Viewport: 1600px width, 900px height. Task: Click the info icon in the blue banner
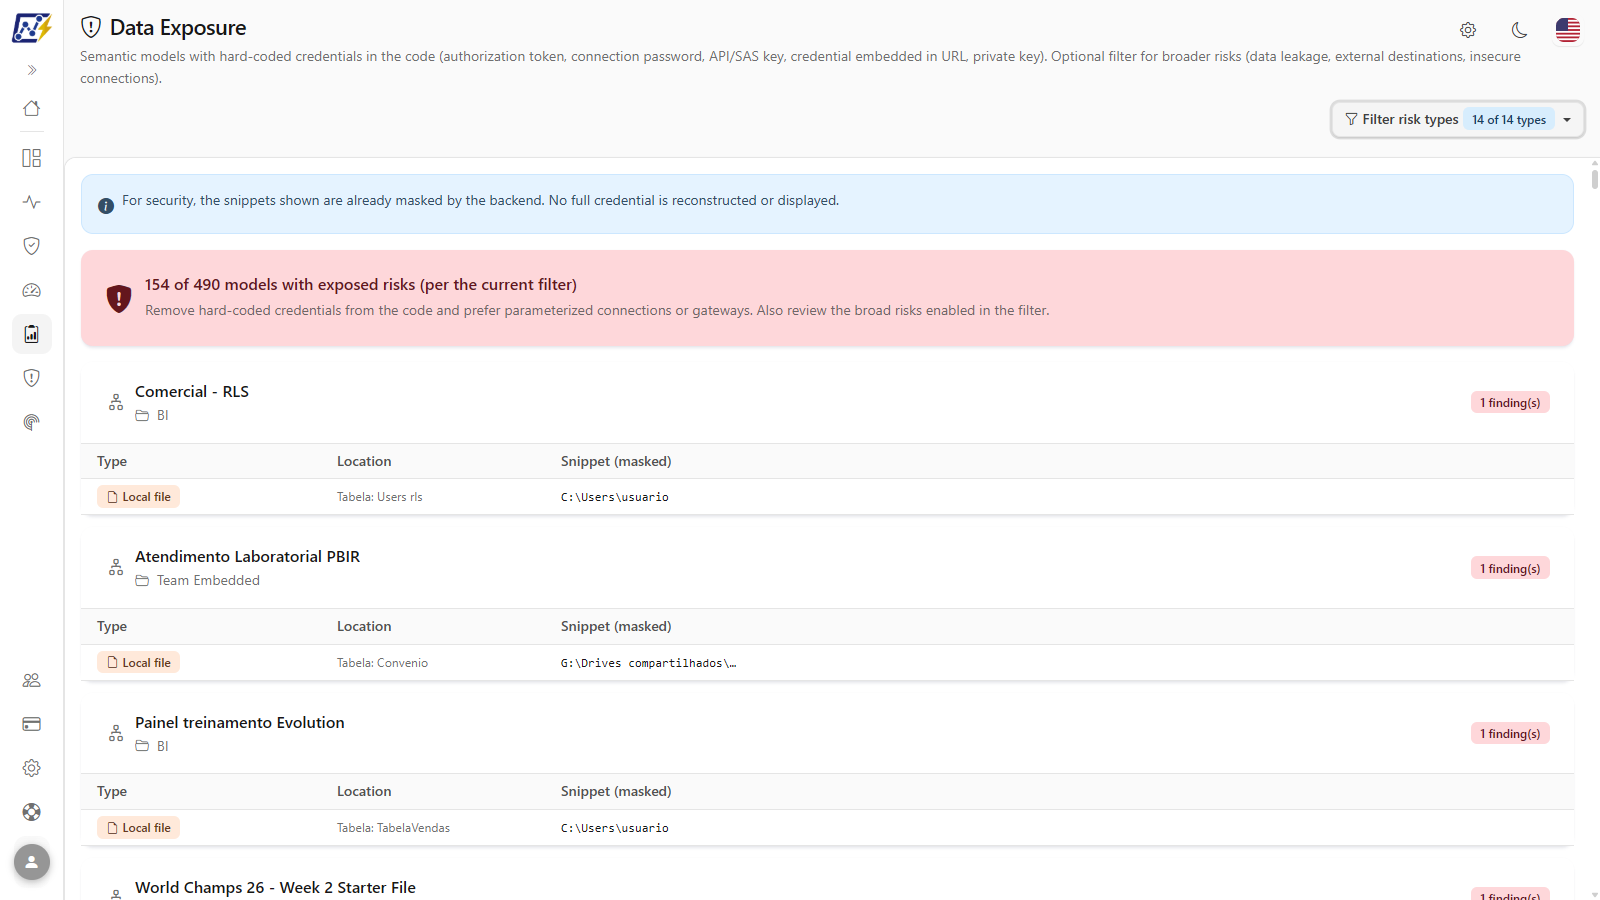(106, 206)
